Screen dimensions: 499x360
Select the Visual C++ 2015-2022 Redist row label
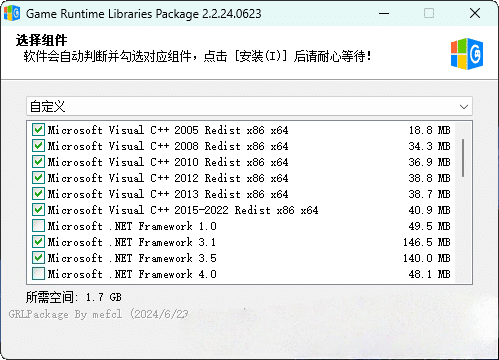(x=183, y=210)
